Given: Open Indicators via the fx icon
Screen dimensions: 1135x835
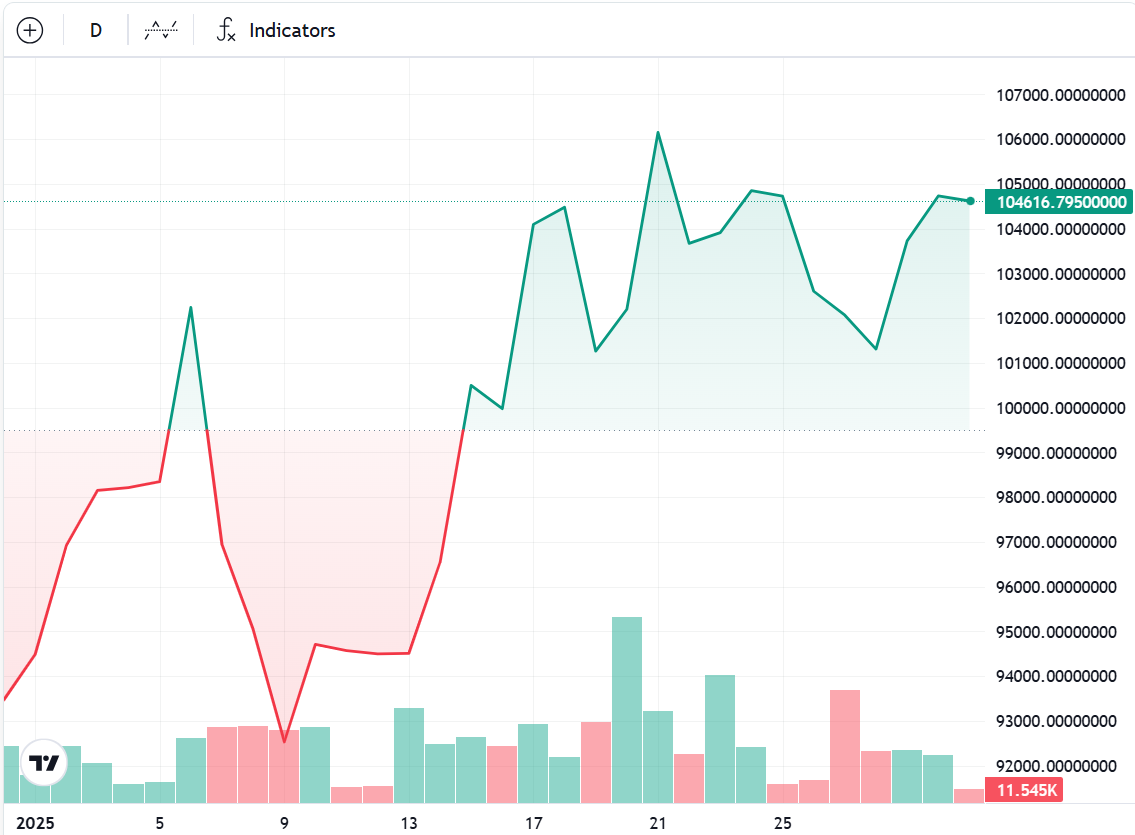Looking at the screenshot, I should [225, 30].
